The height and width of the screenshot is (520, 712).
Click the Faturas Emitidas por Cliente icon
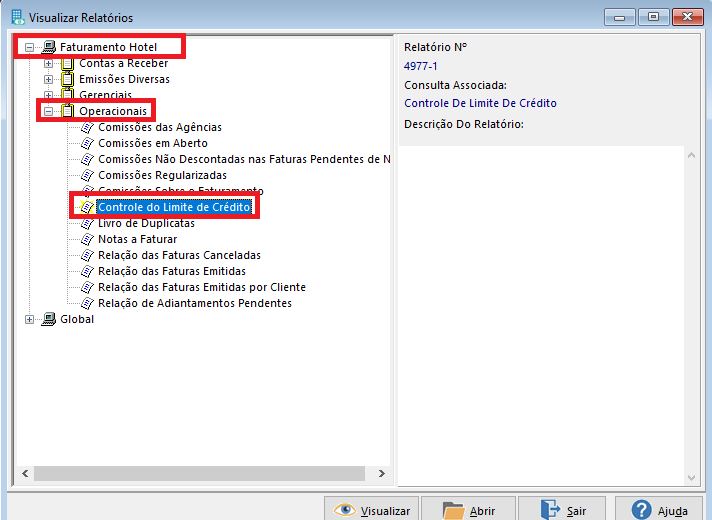click(x=87, y=287)
